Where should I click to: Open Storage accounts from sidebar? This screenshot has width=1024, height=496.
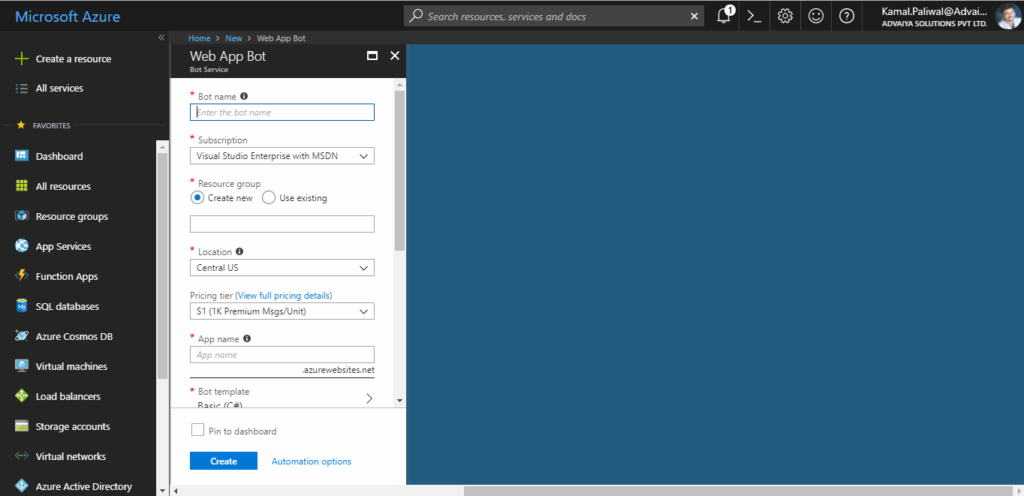click(x=72, y=427)
